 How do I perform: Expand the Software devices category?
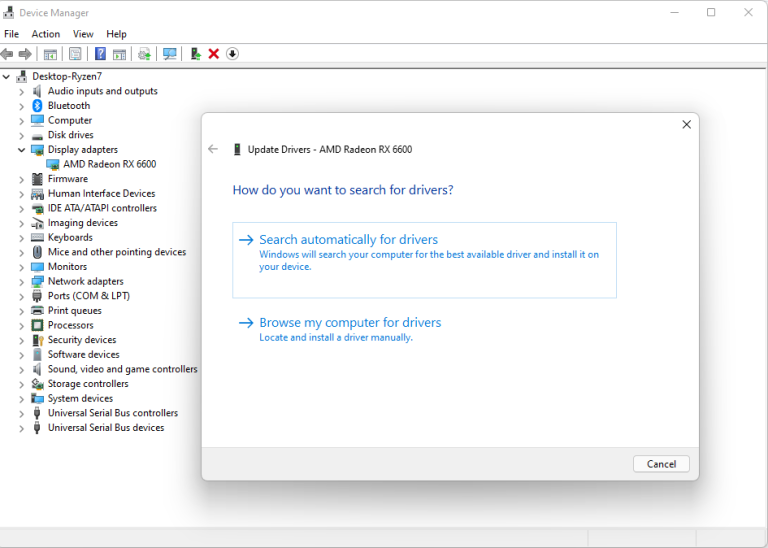22,356
